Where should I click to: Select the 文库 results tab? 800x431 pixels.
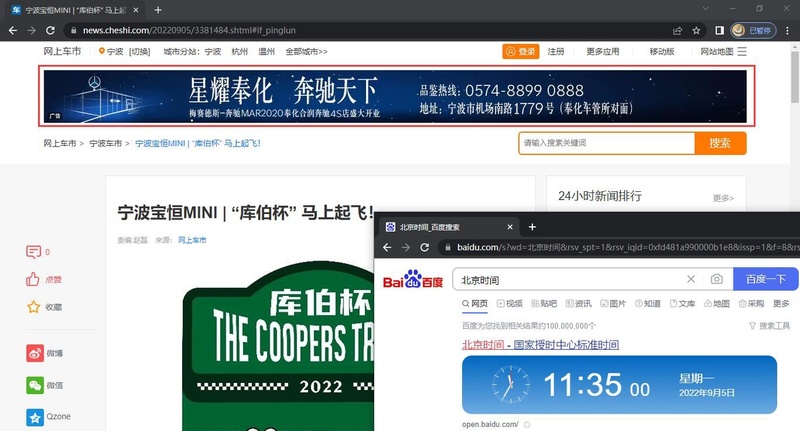click(x=682, y=303)
